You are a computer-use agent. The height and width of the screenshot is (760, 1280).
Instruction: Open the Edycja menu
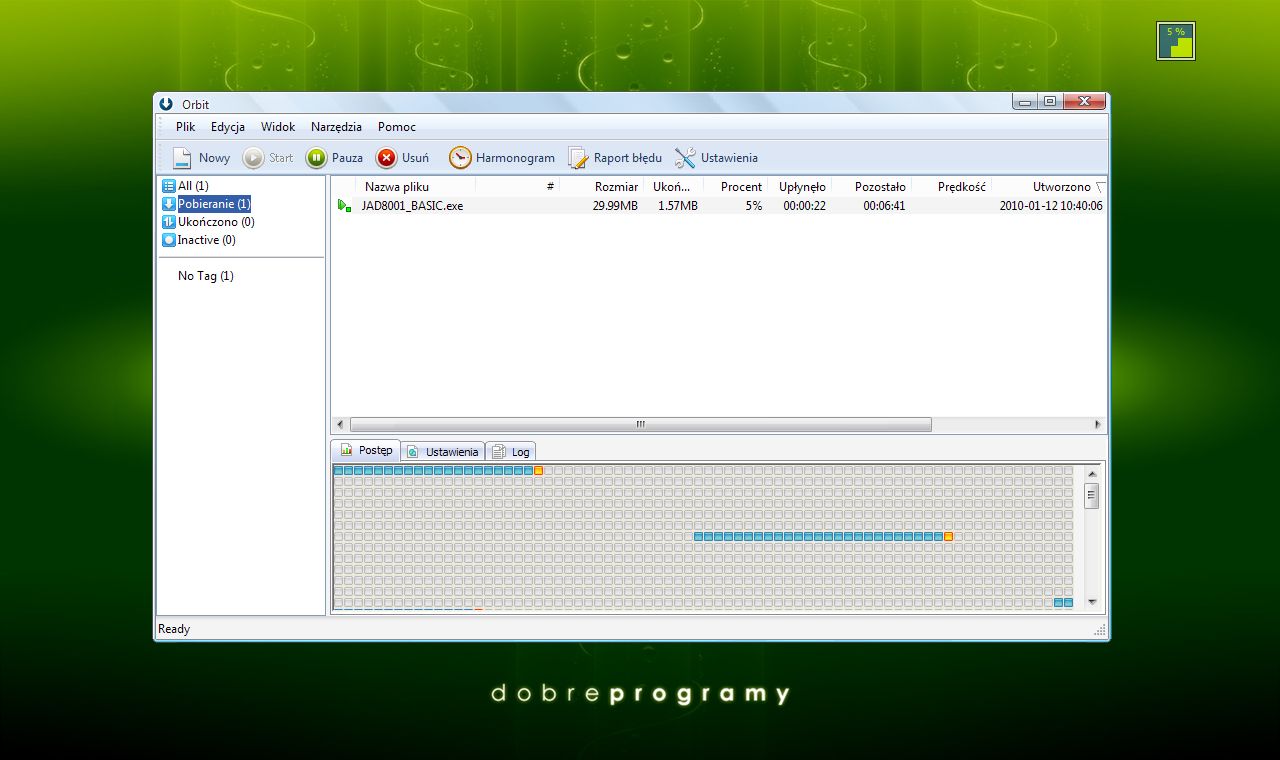pos(228,127)
